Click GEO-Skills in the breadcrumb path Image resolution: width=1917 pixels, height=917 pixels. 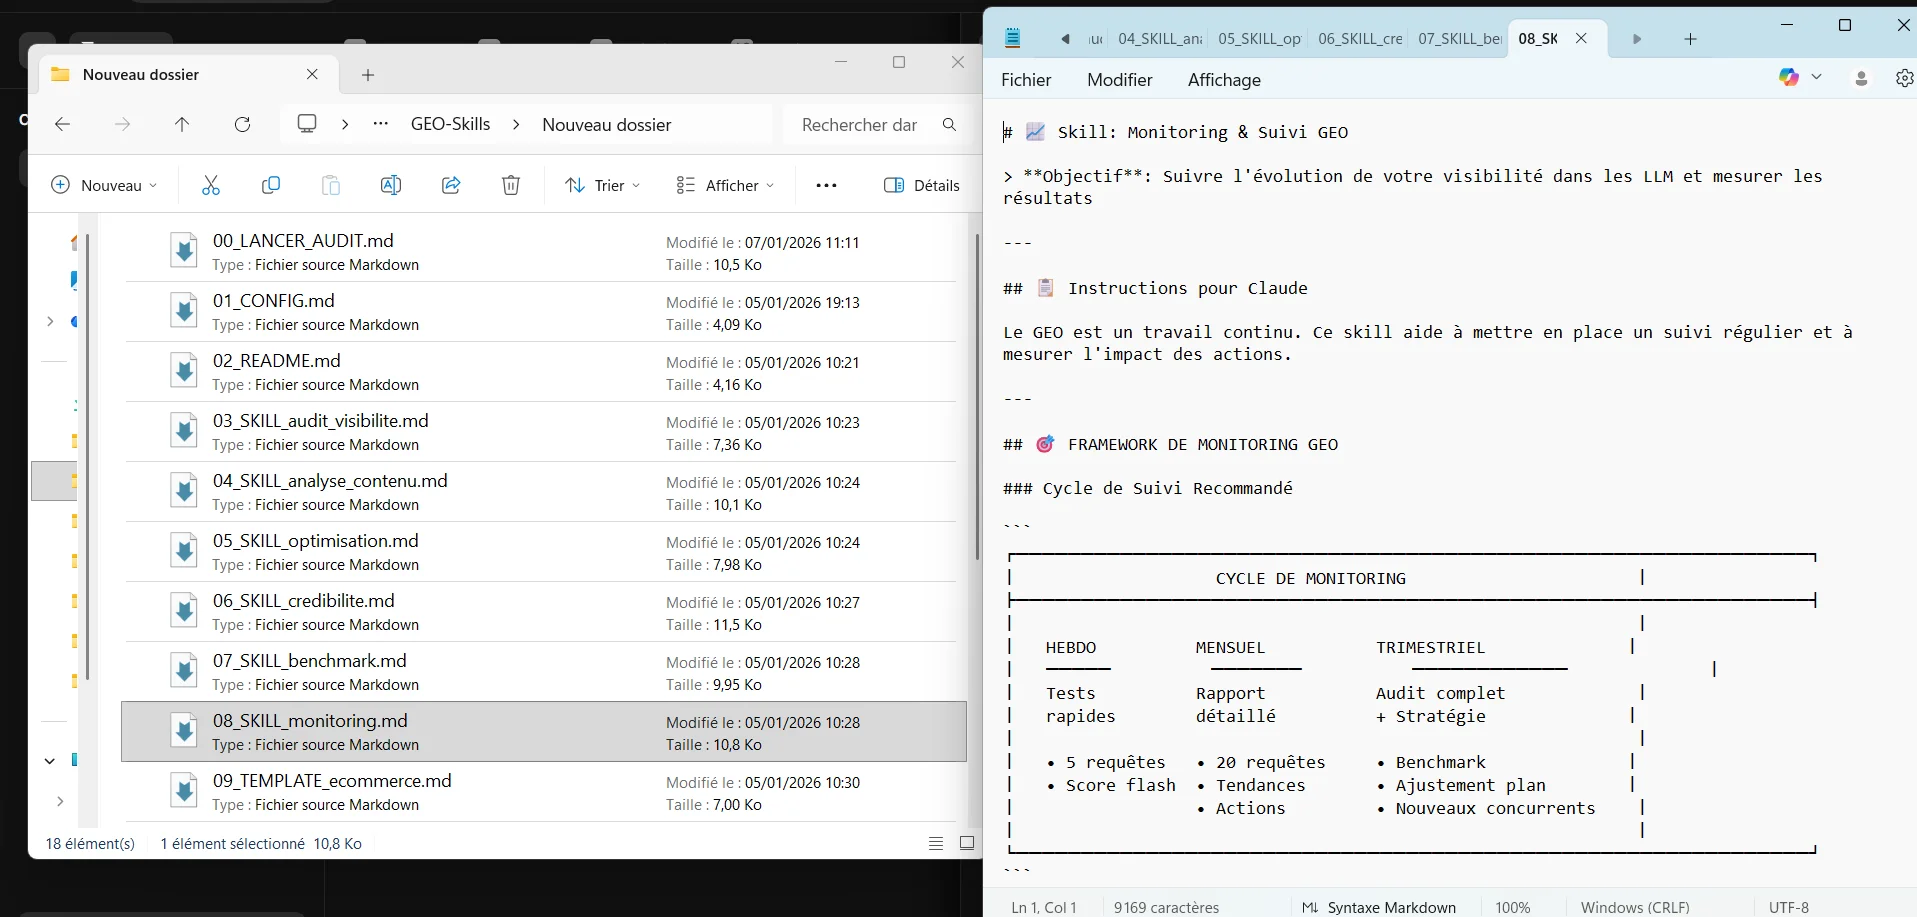coord(450,124)
